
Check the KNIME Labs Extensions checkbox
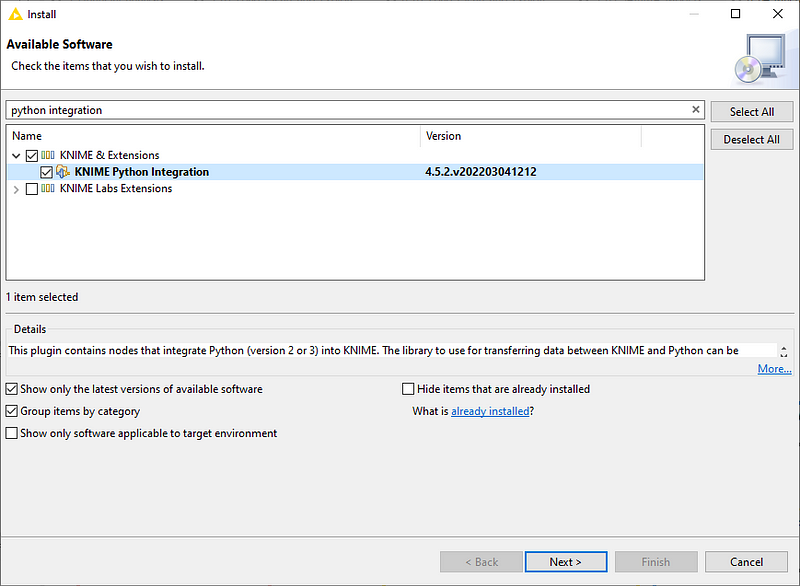pyautogui.click(x=32, y=189)
